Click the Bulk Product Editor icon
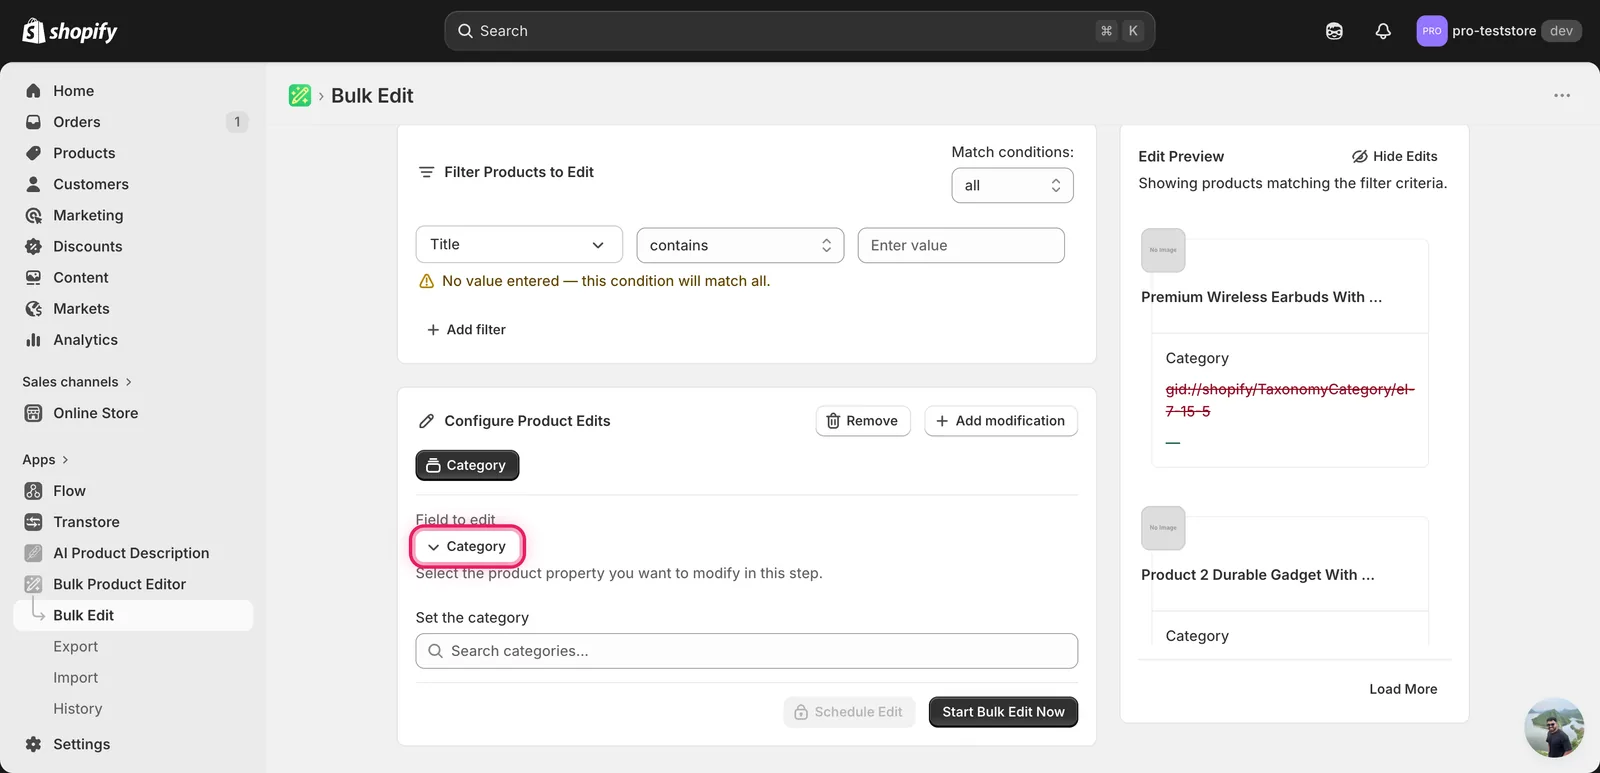Viewport: 1600px width, 773px height. [33, 584]
